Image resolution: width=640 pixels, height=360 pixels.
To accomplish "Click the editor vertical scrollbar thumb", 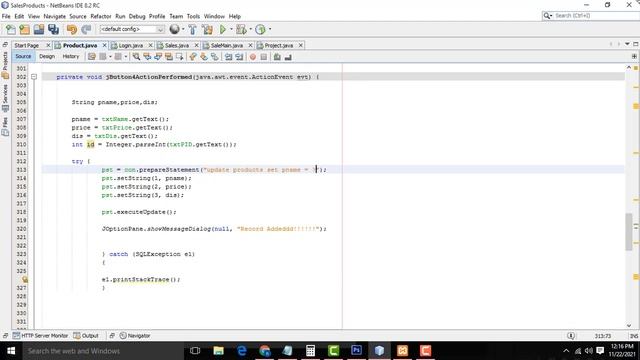I will 629,231.
